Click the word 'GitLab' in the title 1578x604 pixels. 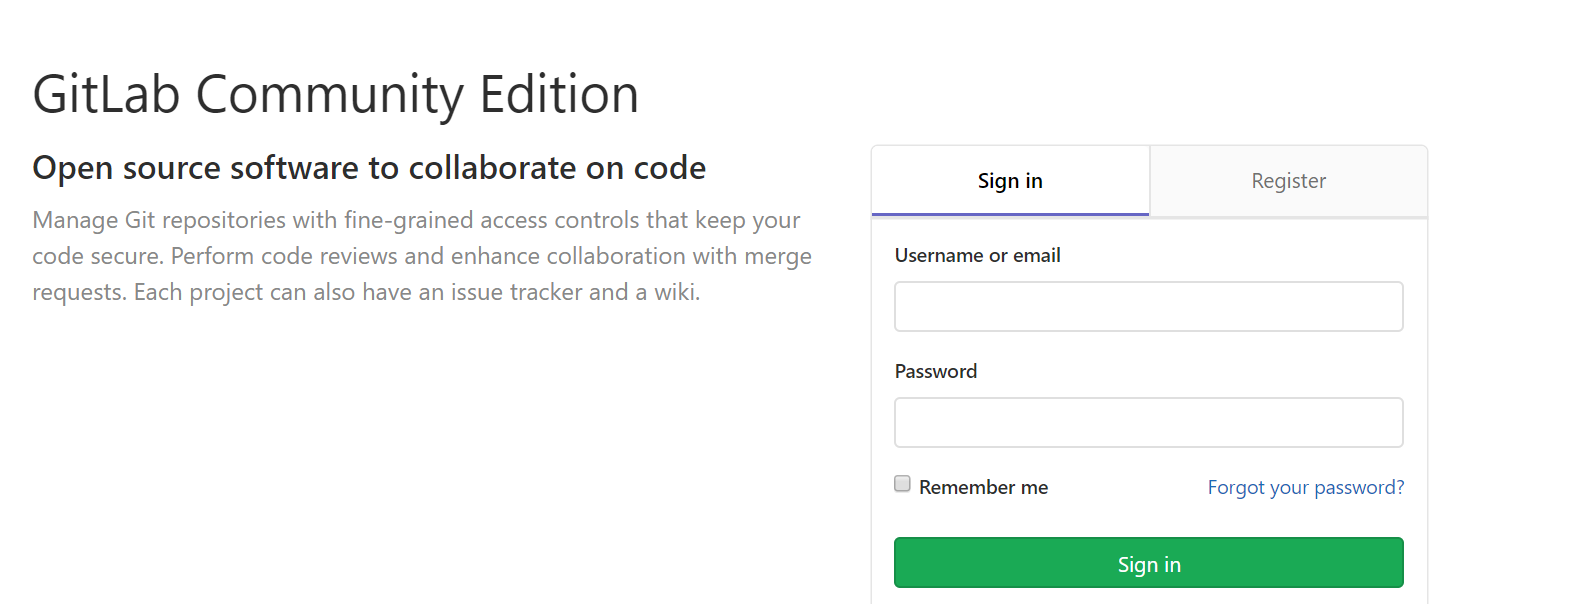pos(106,95)
